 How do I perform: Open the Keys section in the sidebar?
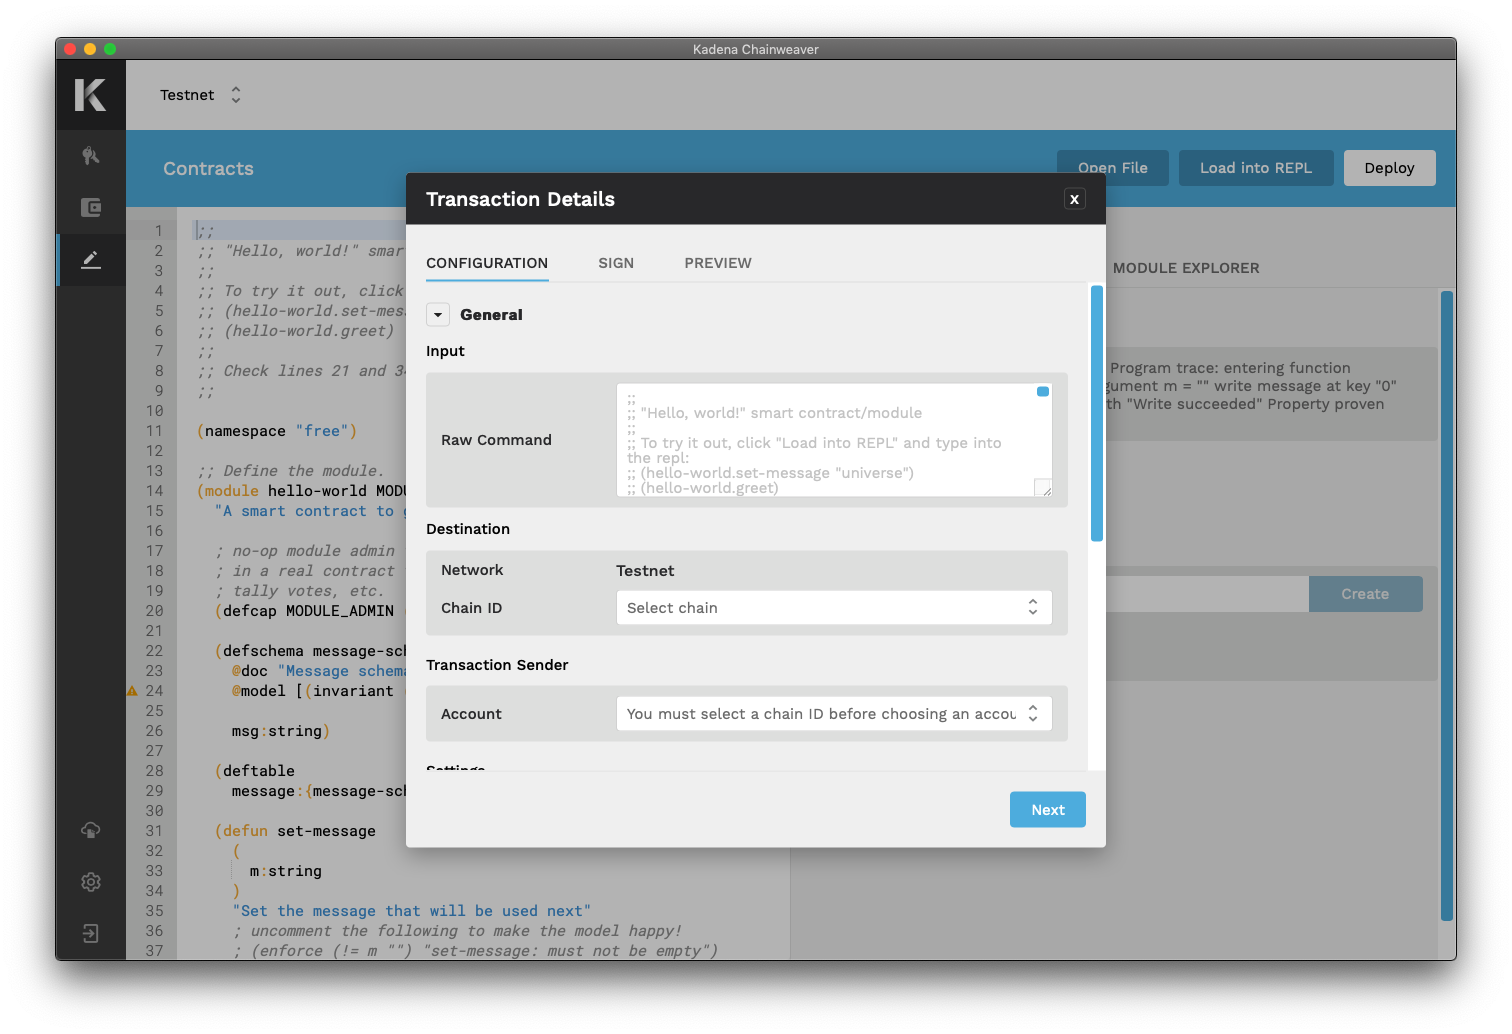click(91, 156)
